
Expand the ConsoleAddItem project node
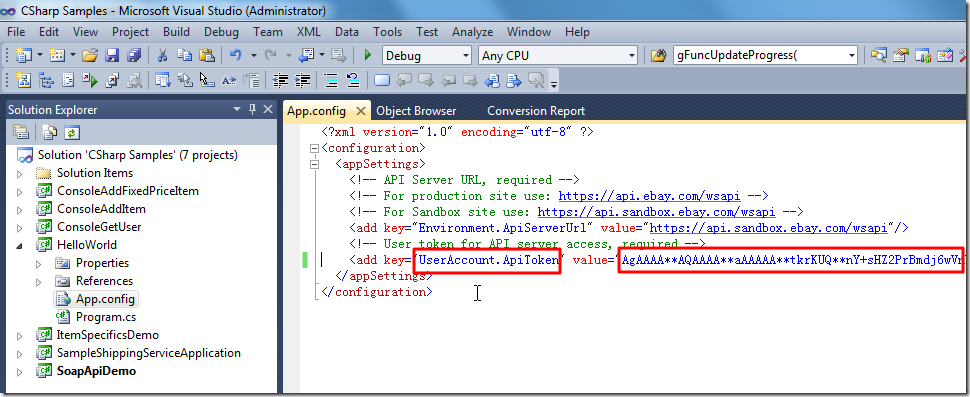[19, 209]
